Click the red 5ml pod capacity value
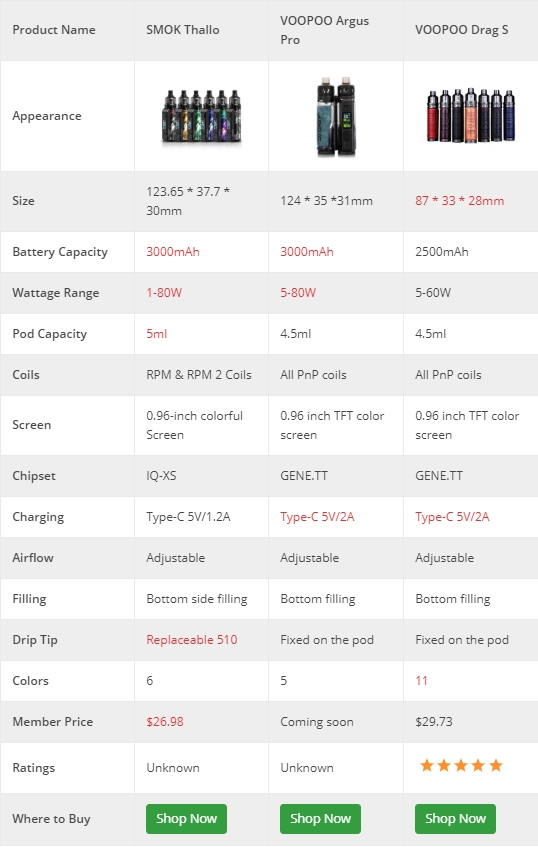This screenshot has width=538, height=847. 157,333
